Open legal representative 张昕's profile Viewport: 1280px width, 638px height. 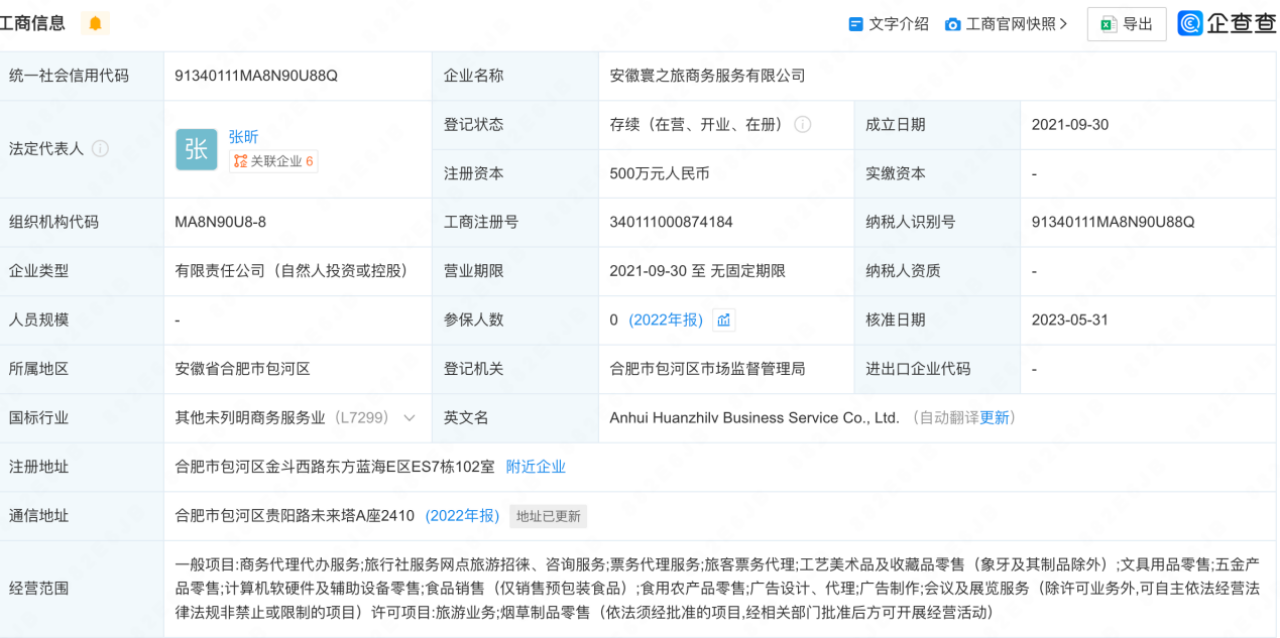[x=243, y=137]
